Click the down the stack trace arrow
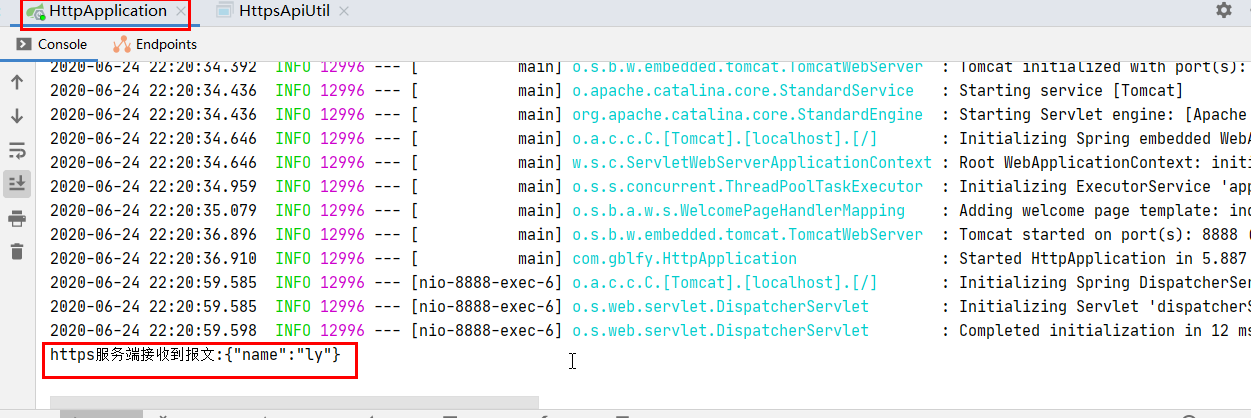1251x418 pixels. click(x=16, y=117)
